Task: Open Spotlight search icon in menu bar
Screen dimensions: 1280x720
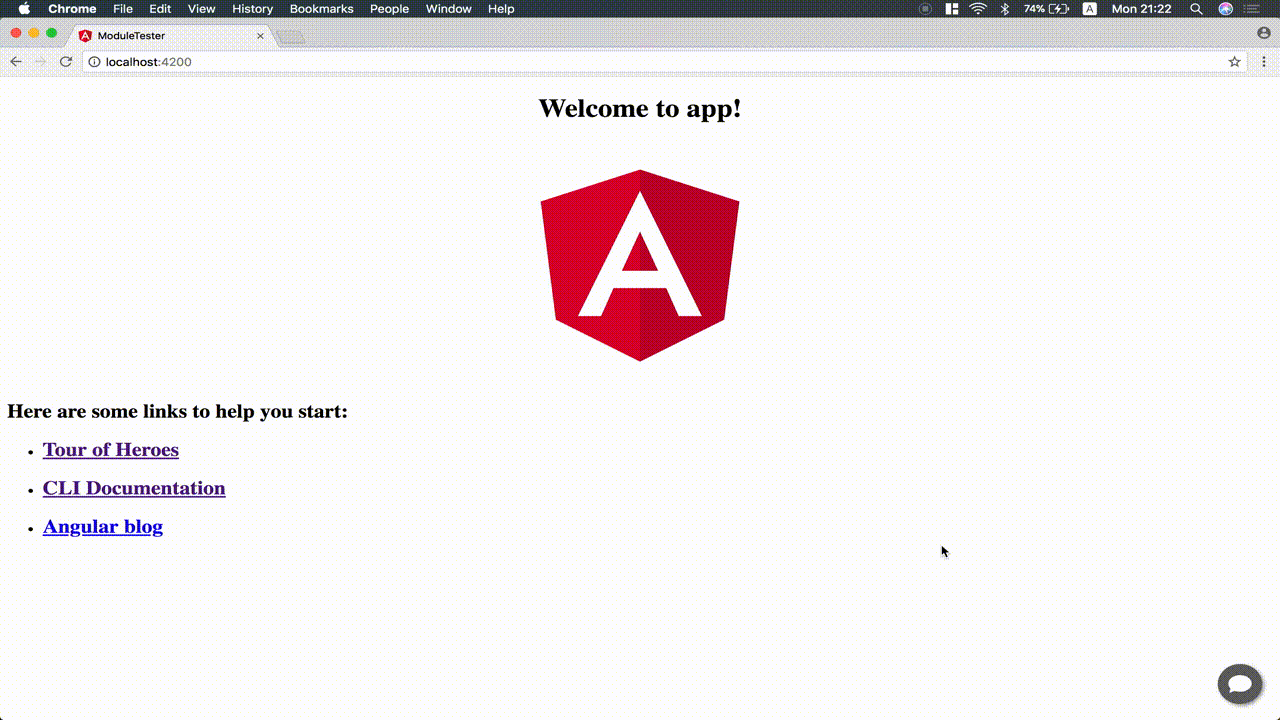Action: pyautogui.click(x=1197, y=9)
